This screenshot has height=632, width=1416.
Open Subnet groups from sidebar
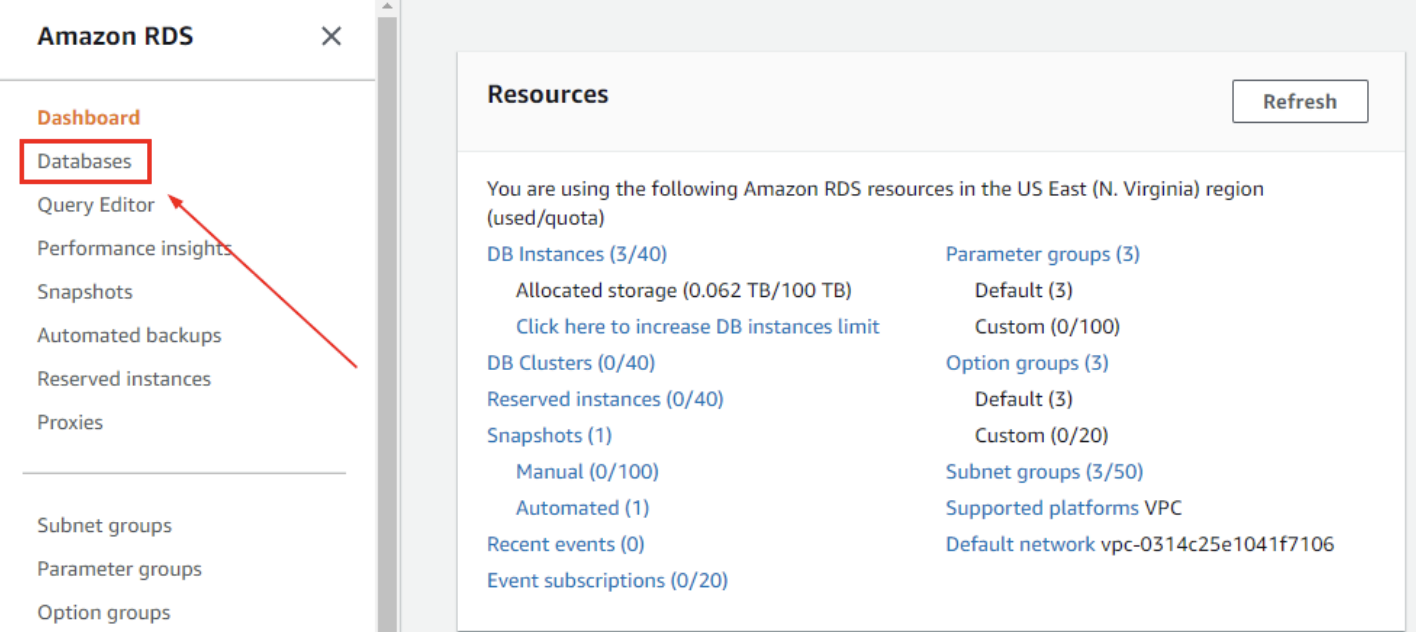tap(104, 525)
